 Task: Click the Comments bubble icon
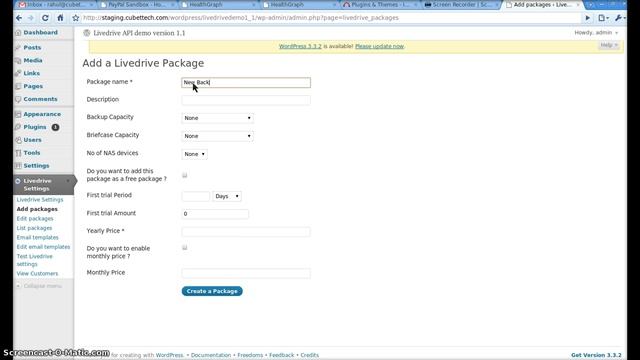pyautogui.click(x=18, y=99)
